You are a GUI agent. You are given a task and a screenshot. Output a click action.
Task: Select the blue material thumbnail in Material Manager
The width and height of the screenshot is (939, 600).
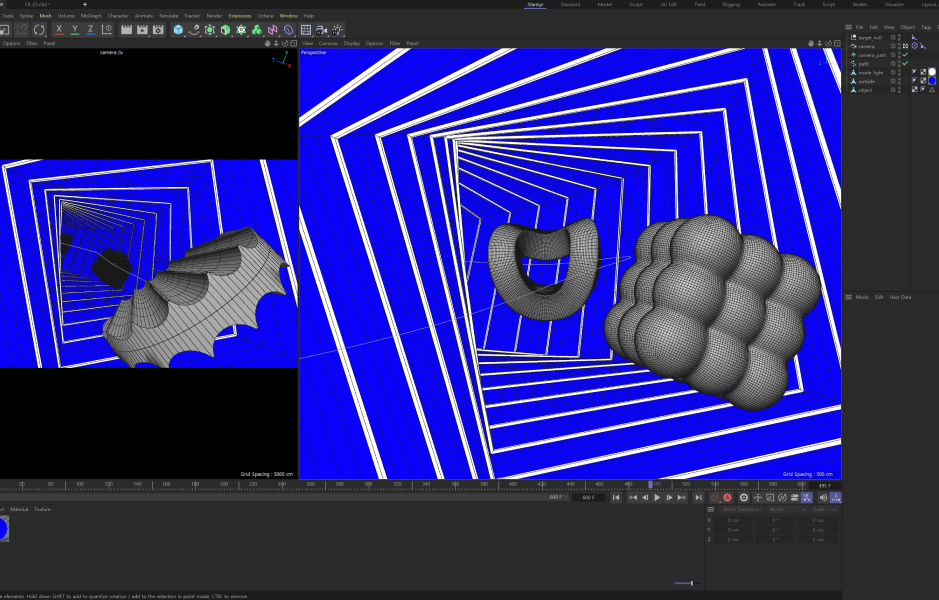[4, 529]
